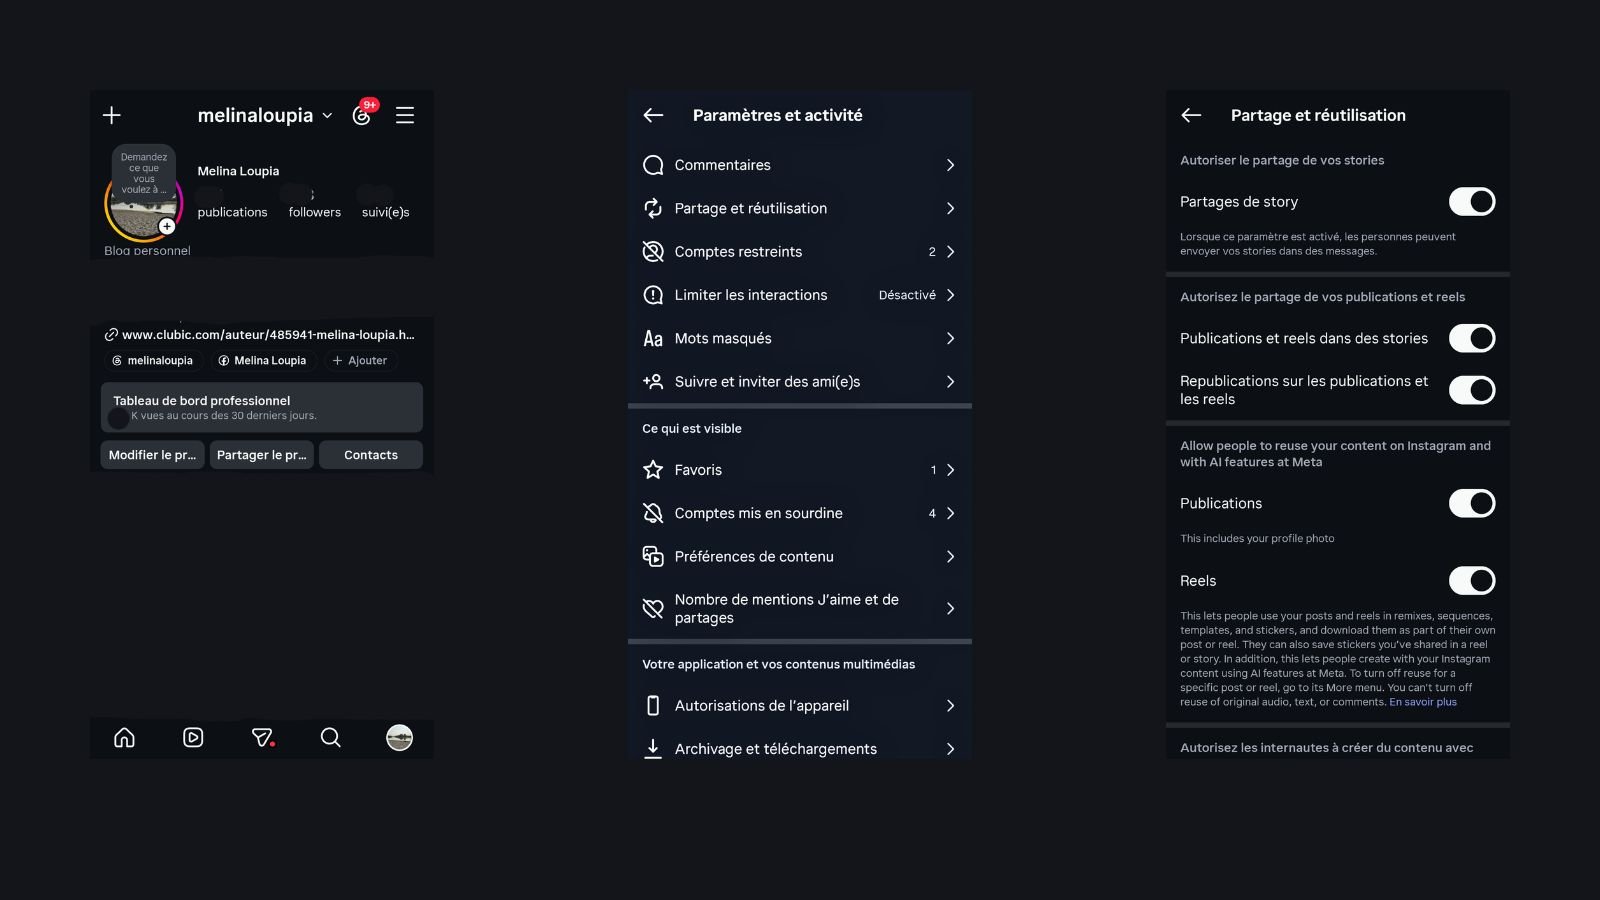Image resolution: width=1600 pixels, height=900 pixels.
Task: Toggle Republications sur les publications et reels
Action: click(x=1472, y=390)
